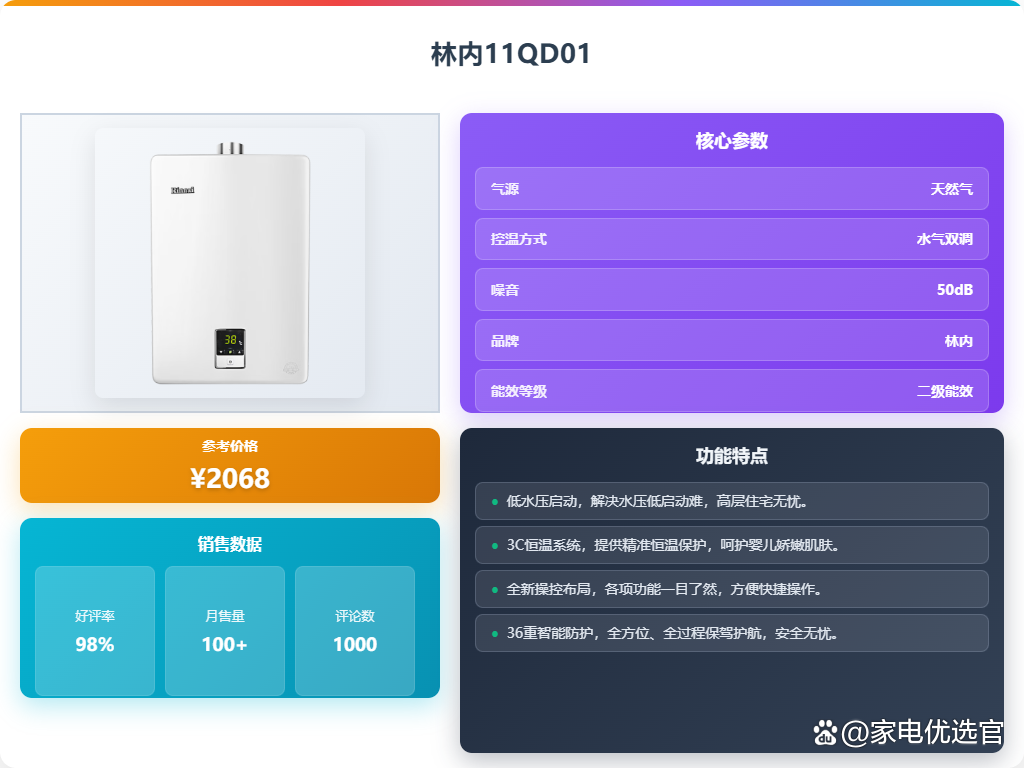Screen dimensions: 1024x768
Task: Click the @家电优选官 watermark text
Action: pyautogui.click(x=921, y=732)
